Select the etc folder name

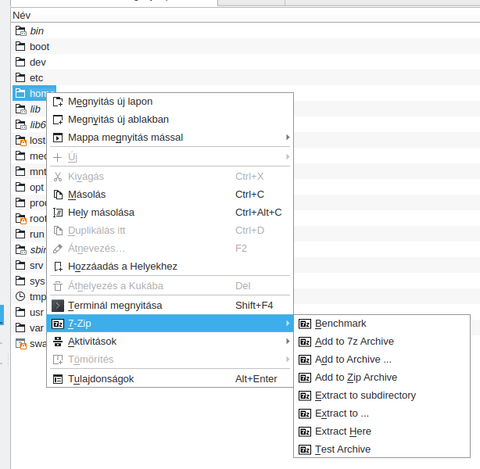click(x=36, y=78)
